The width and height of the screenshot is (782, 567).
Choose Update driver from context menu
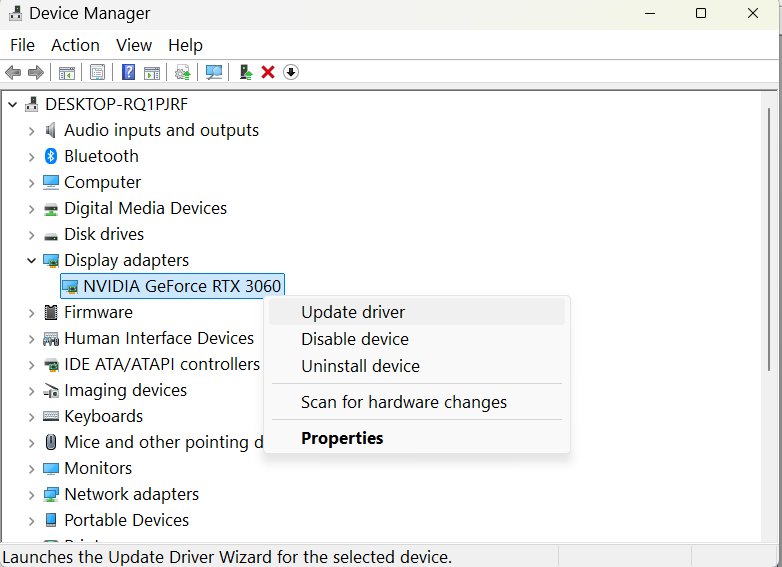pos(353,312)
